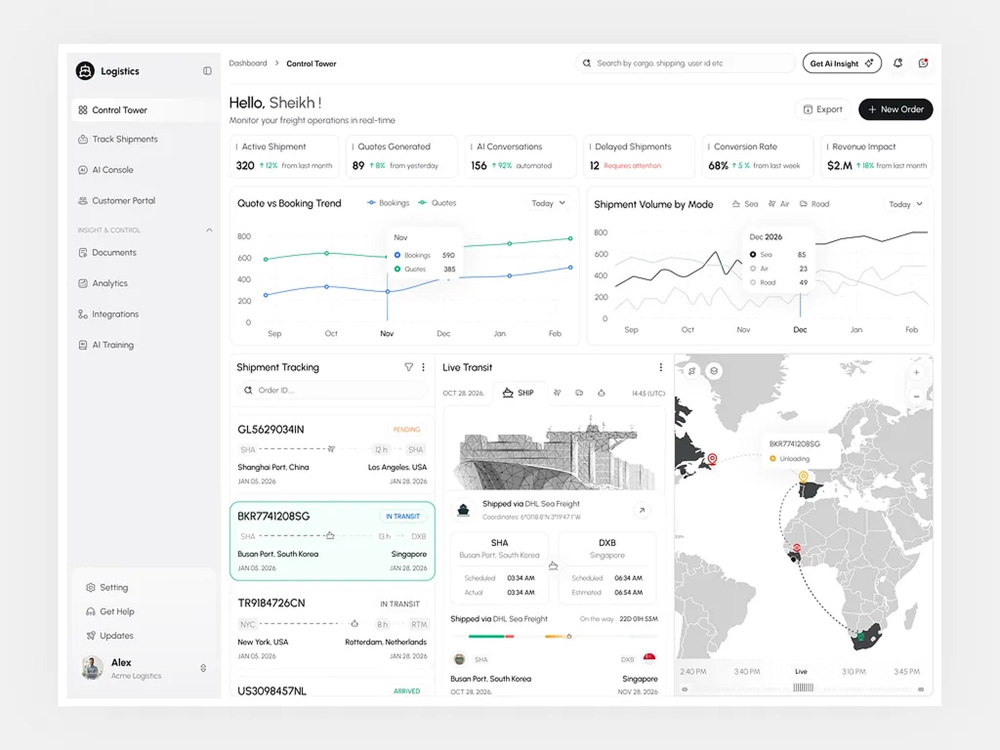Expand the Alex account switcher

(x=203, y=668)
